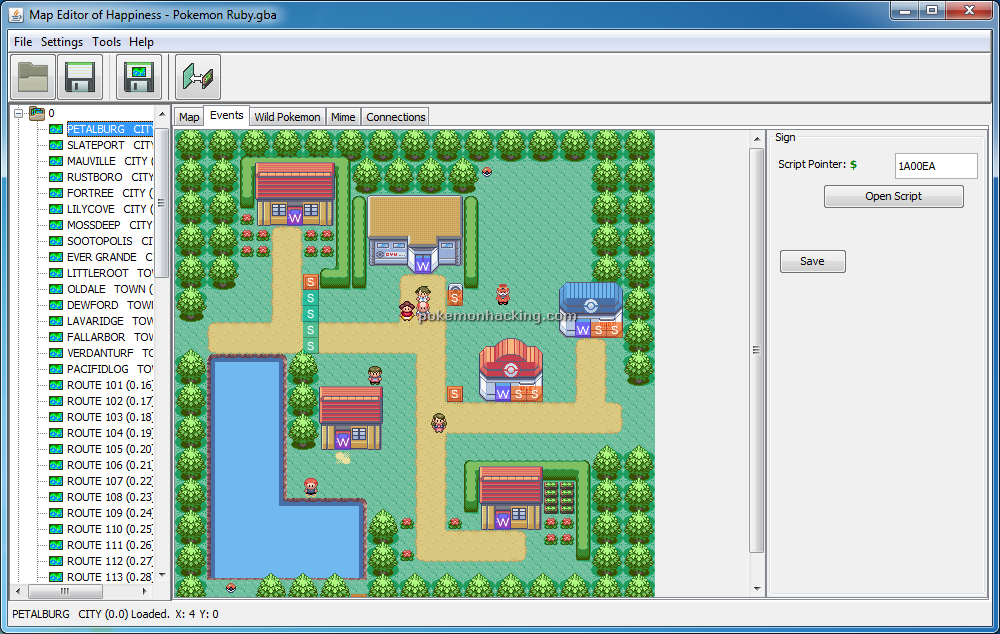Select RUSTBORO CITY in the map tree

109,177
